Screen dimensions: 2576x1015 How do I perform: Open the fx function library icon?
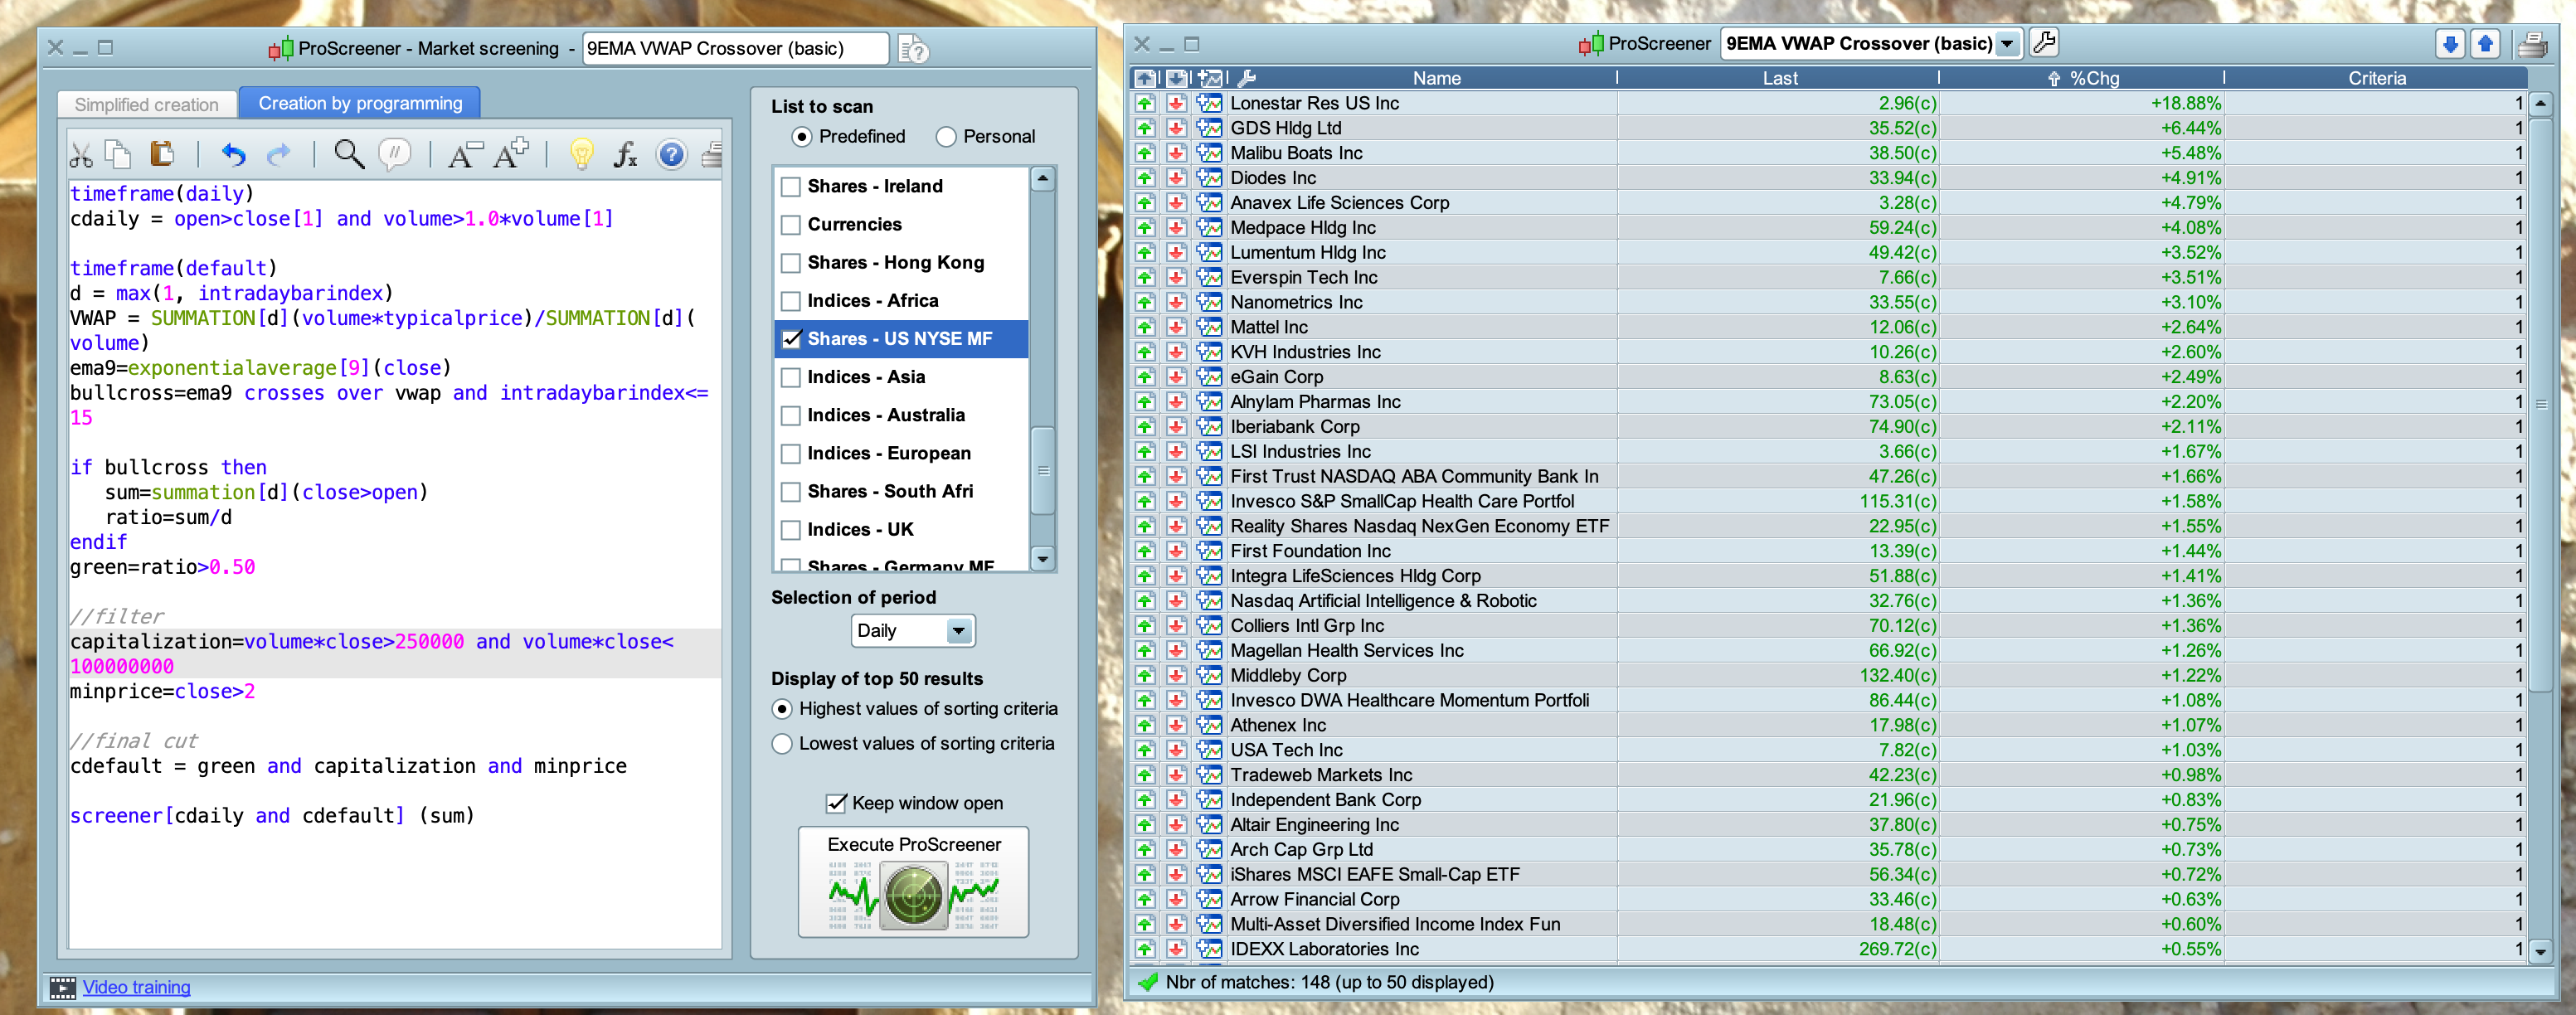click(625, 154)
